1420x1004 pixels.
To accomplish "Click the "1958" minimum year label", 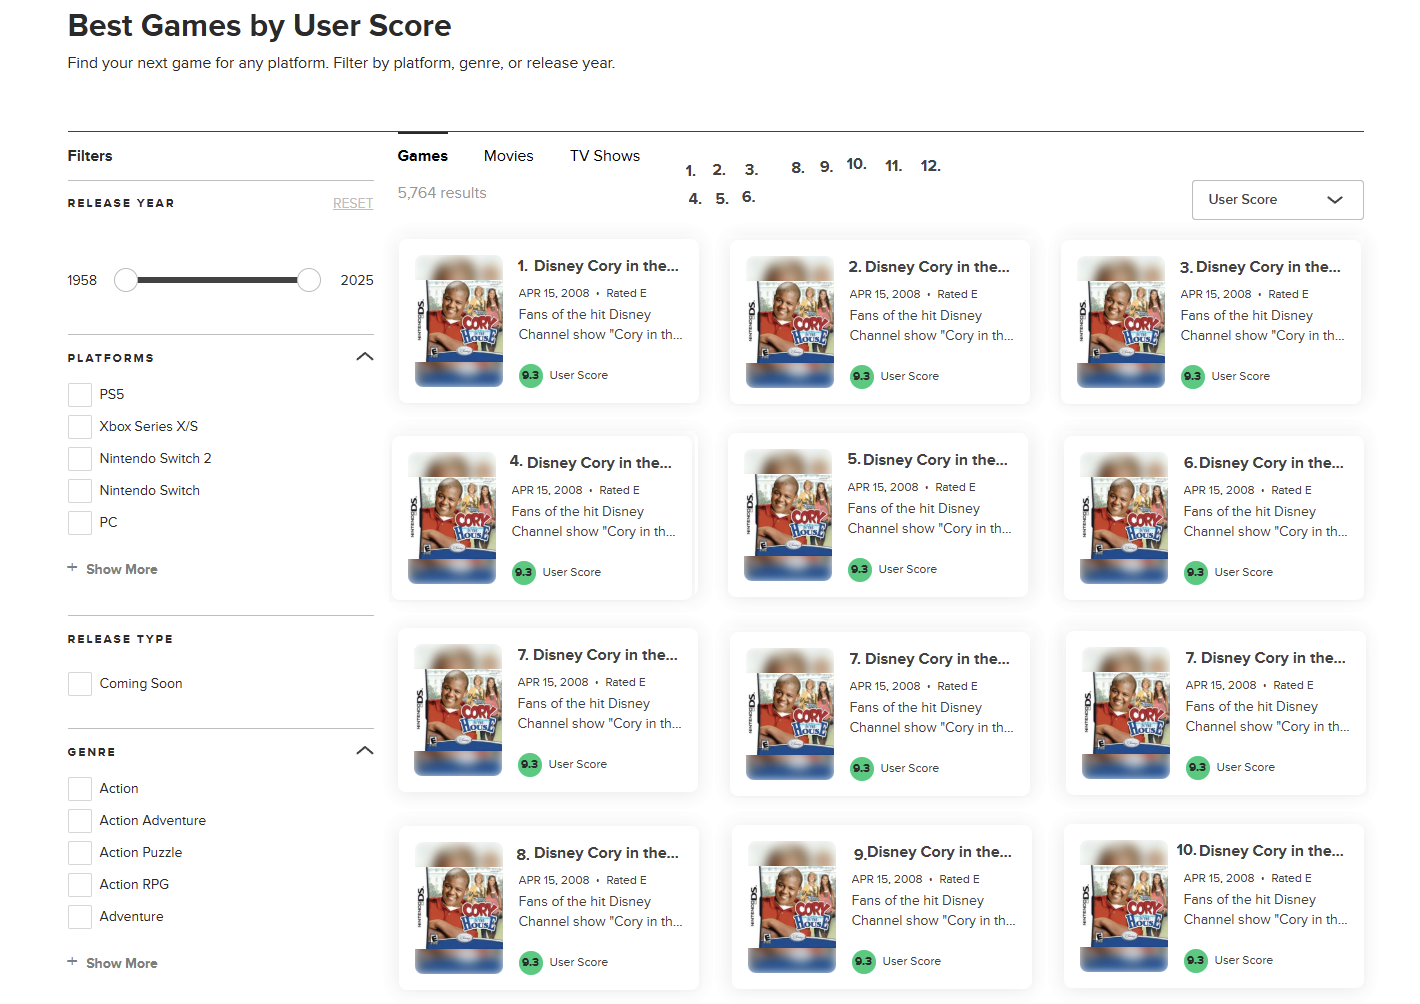I will (x=82, y=280).
